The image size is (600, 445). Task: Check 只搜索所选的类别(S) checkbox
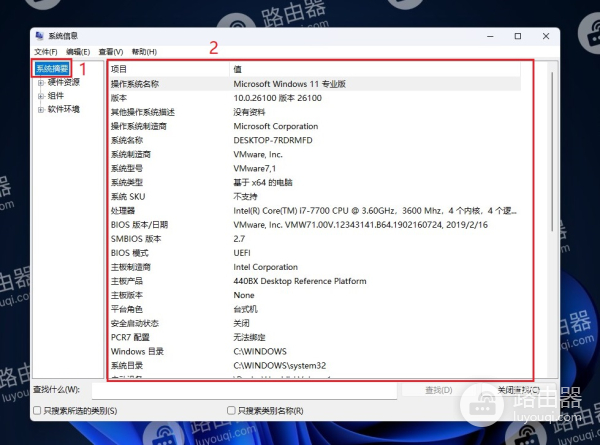[x=37, y=411]
